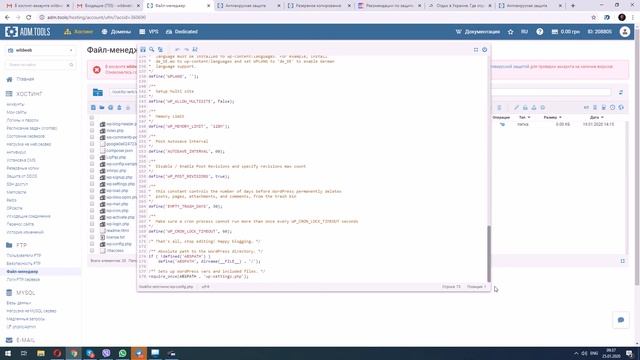Create a new folder in file manager toolbar
This screenshot has width=640, height=360.
(x=102, y=108)
